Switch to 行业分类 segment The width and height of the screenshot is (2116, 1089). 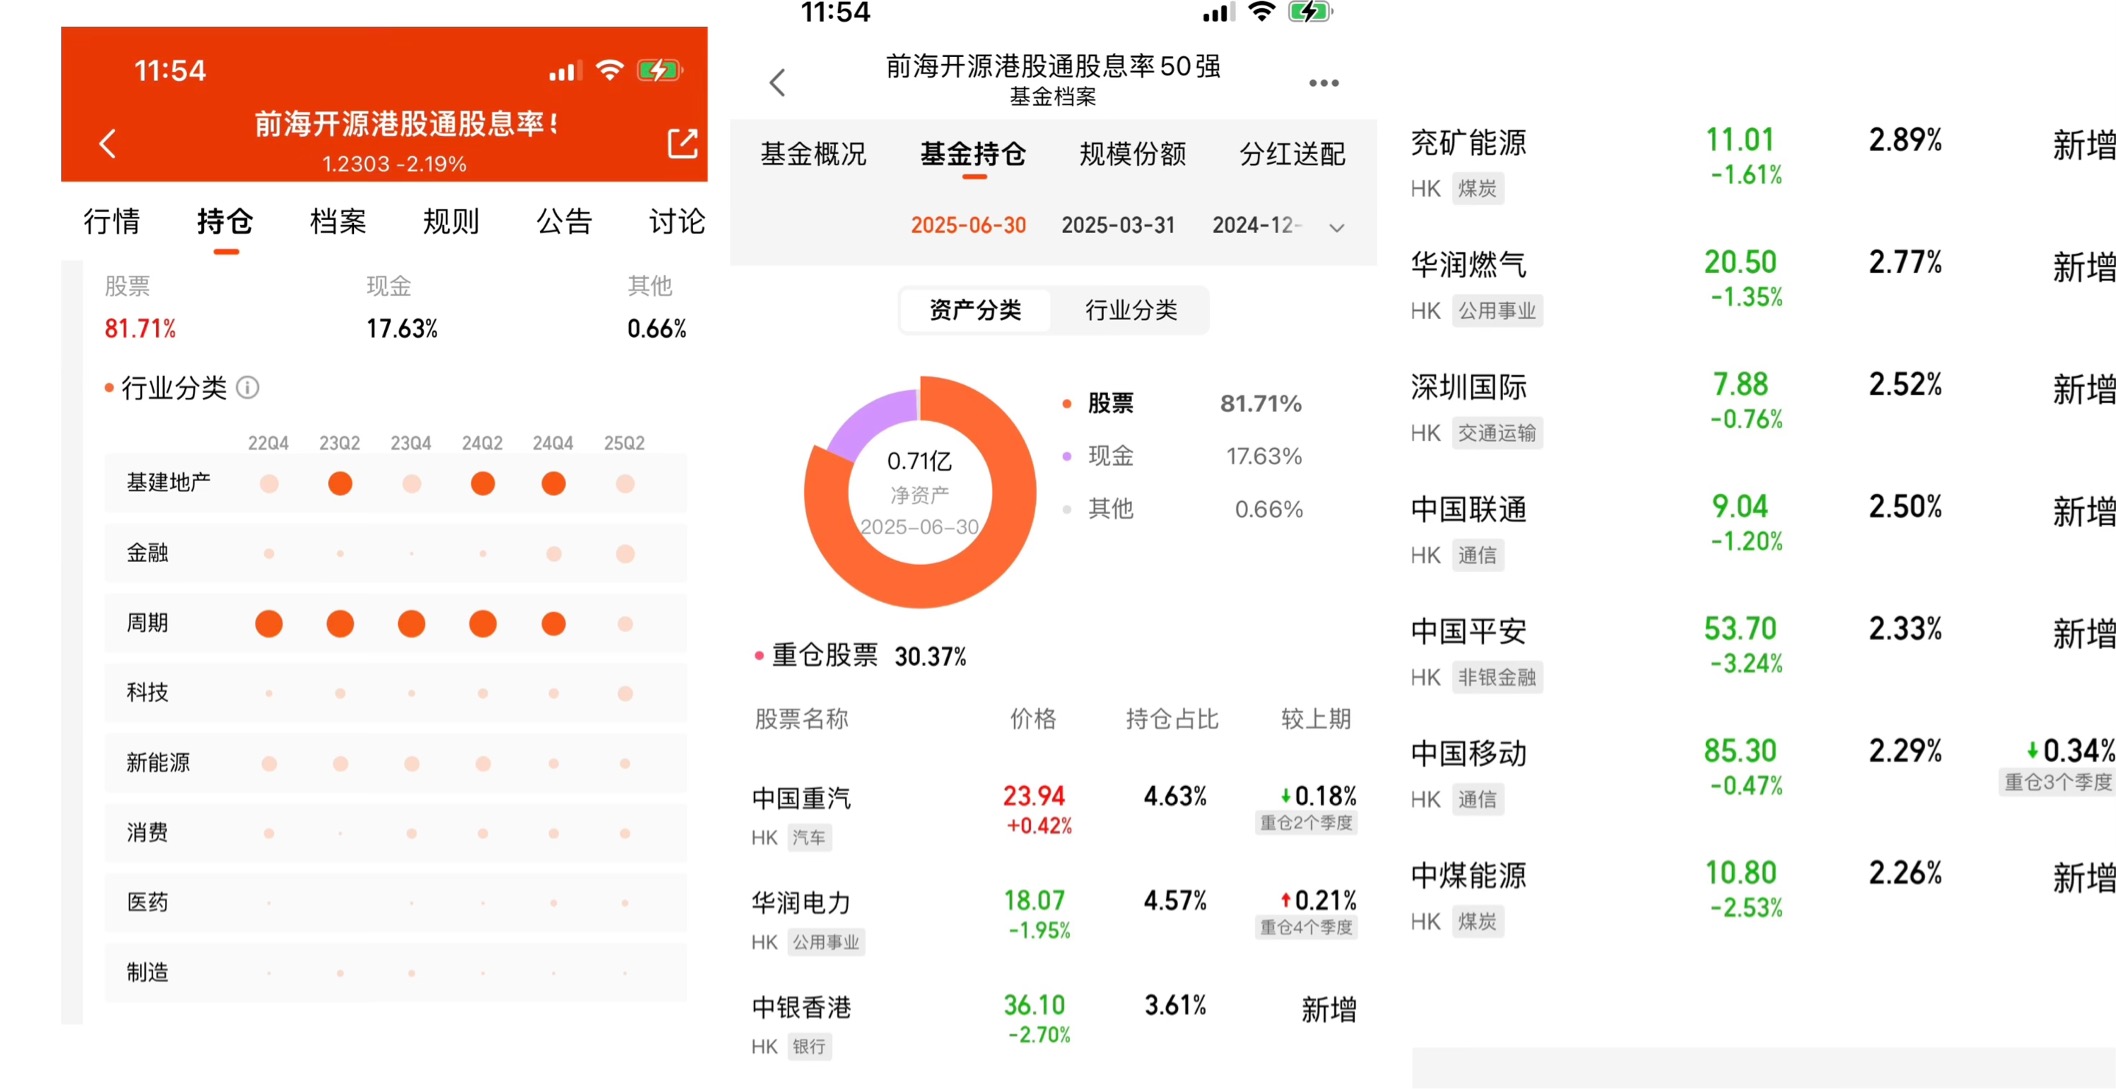pyautogui.click(x=1131, y=310)
